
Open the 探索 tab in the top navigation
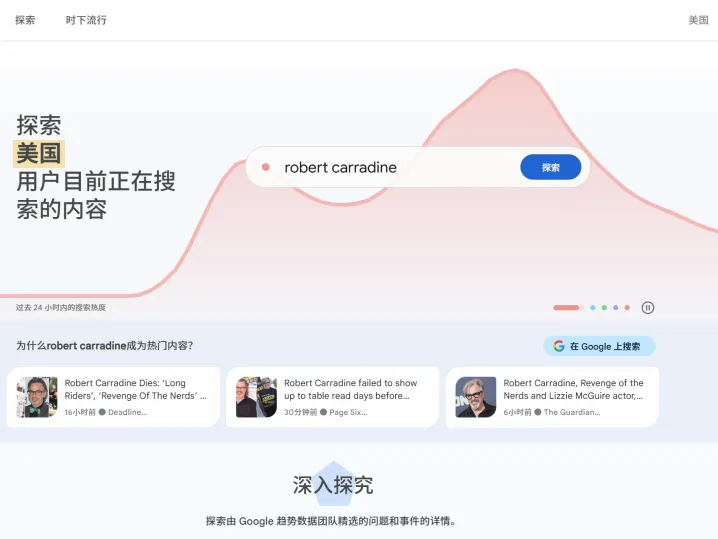[25, 20]
